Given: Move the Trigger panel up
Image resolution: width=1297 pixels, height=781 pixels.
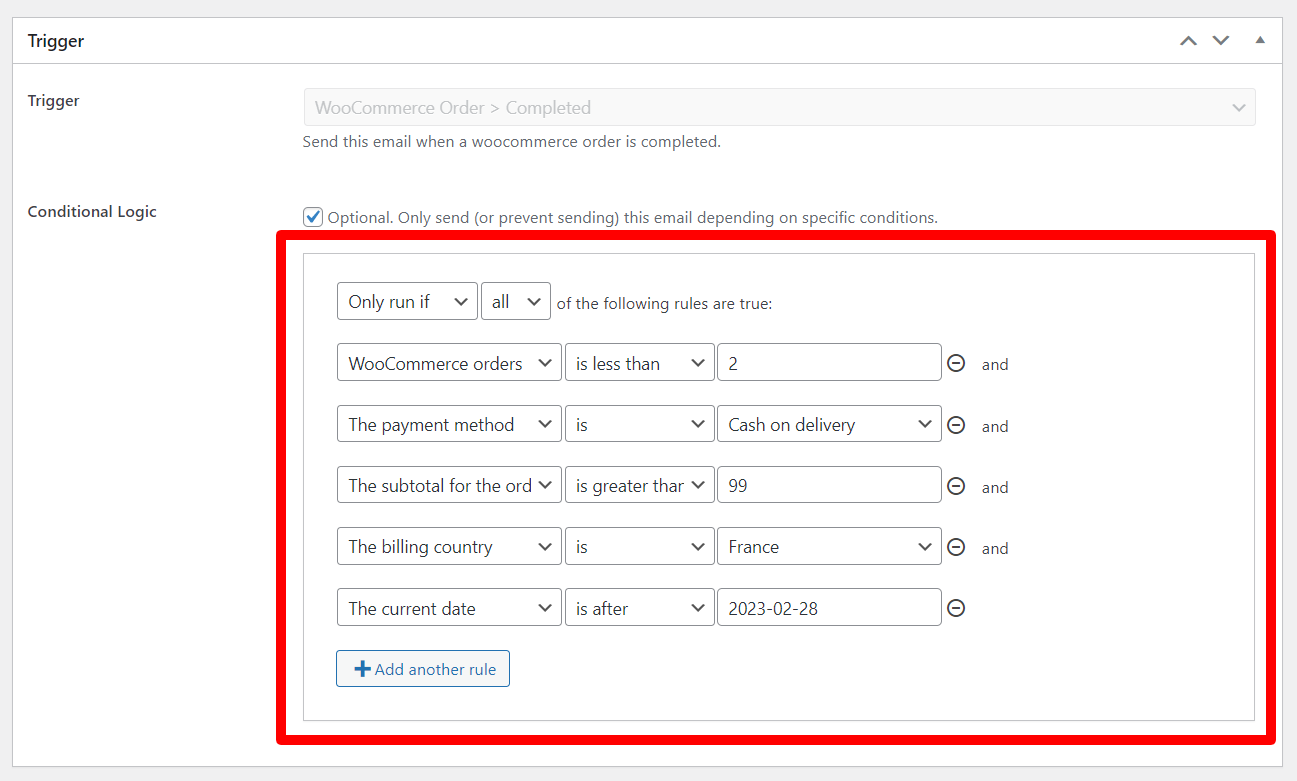Looking at the screenshot, I should click(x=1188, y=40).
